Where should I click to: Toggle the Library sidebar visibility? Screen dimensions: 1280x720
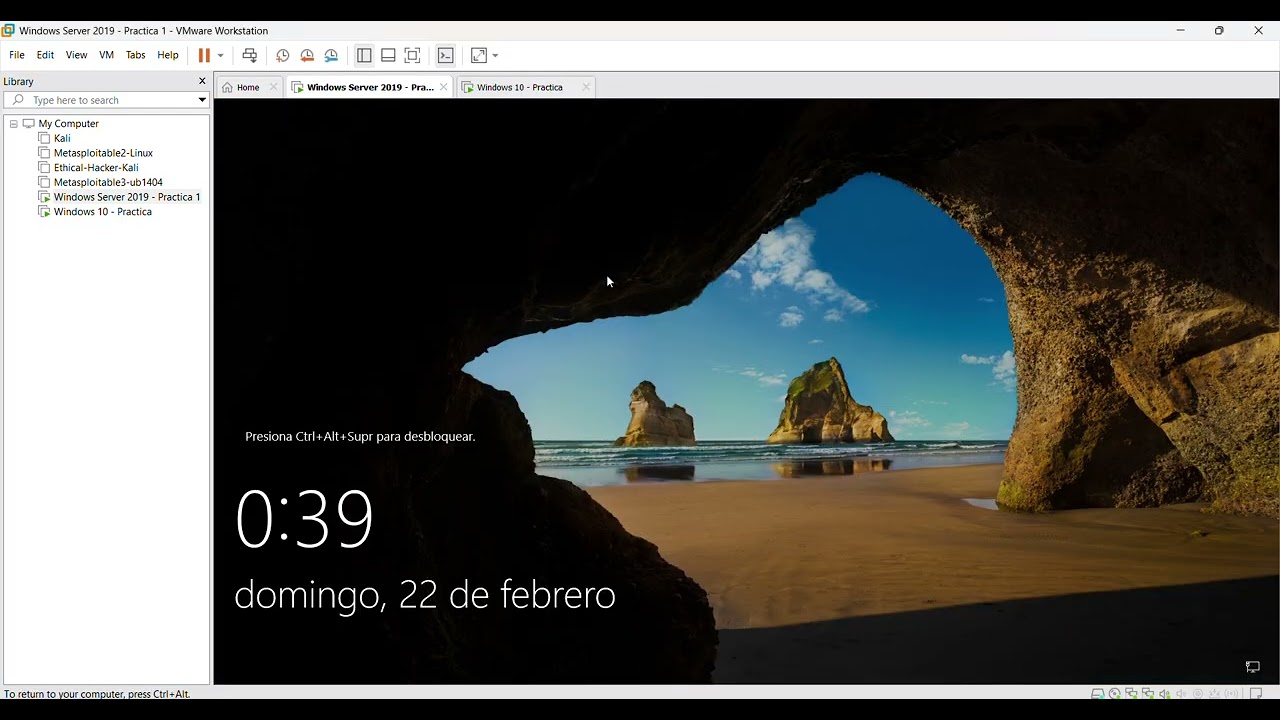364,56
